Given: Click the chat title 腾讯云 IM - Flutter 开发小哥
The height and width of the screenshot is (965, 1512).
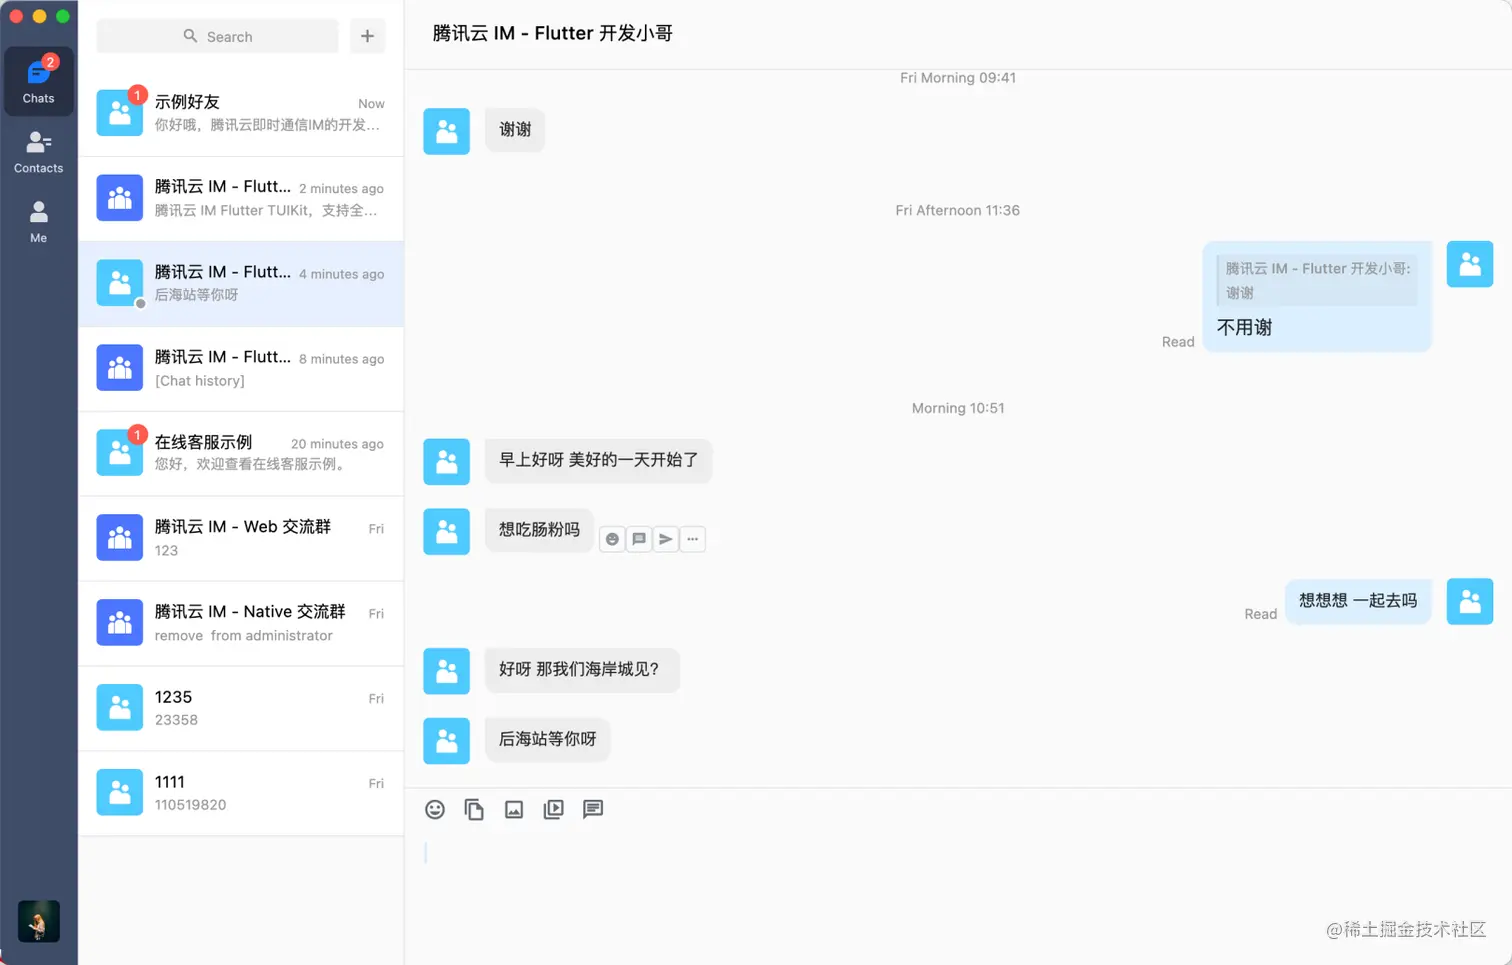Looking at the screenshot, I should click(x=552, y=33).
